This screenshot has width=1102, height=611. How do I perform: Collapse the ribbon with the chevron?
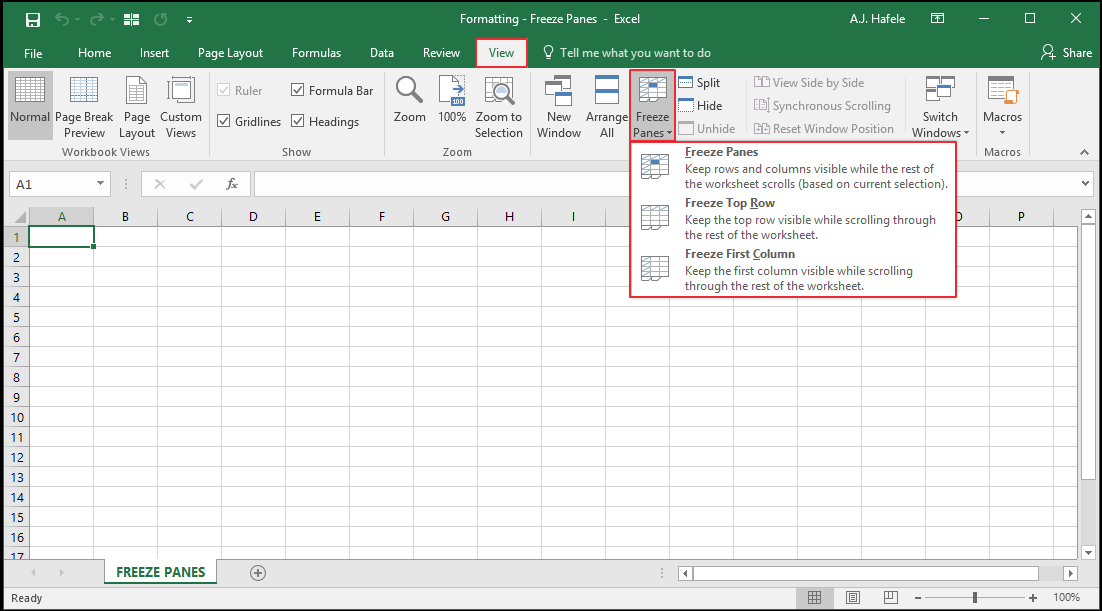coord(1084,152)
